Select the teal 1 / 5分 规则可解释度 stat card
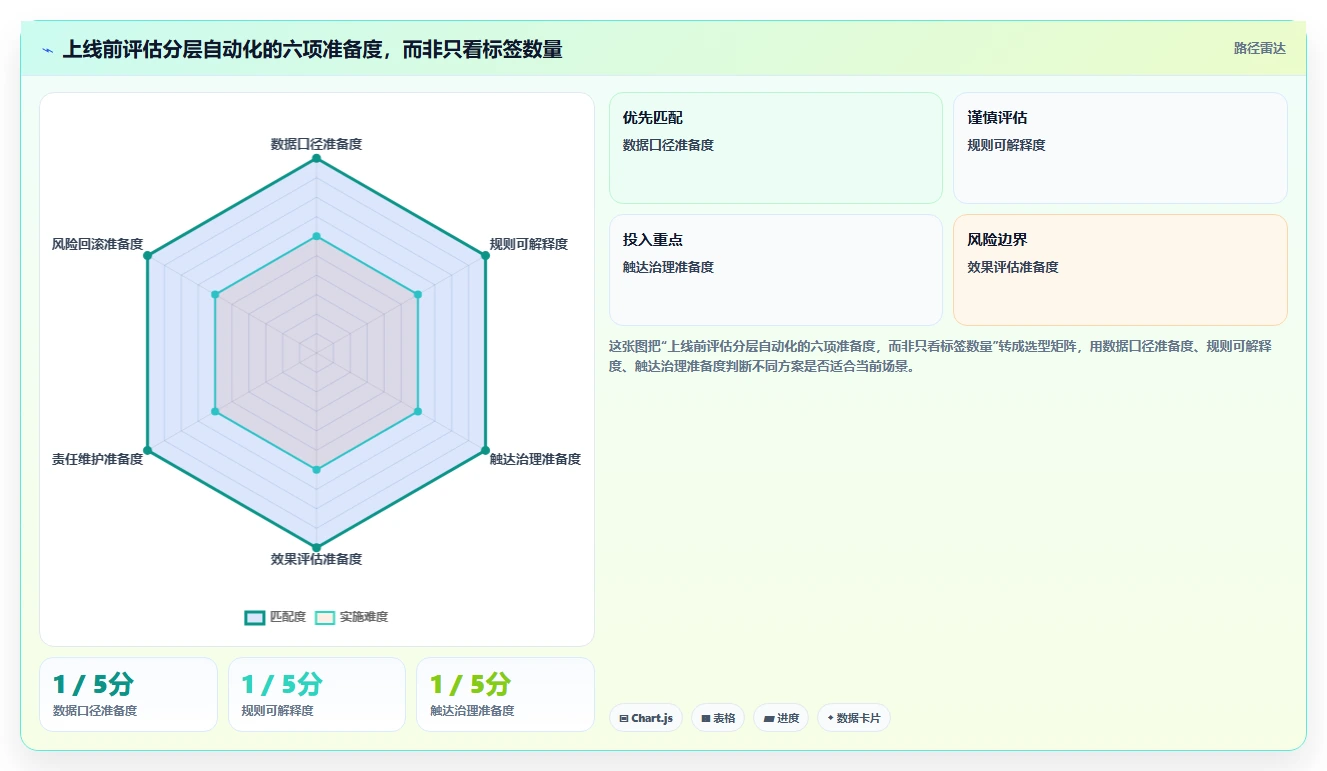Image resolution: width=1327 pixels, height=771 pixels. coord(317,694)
